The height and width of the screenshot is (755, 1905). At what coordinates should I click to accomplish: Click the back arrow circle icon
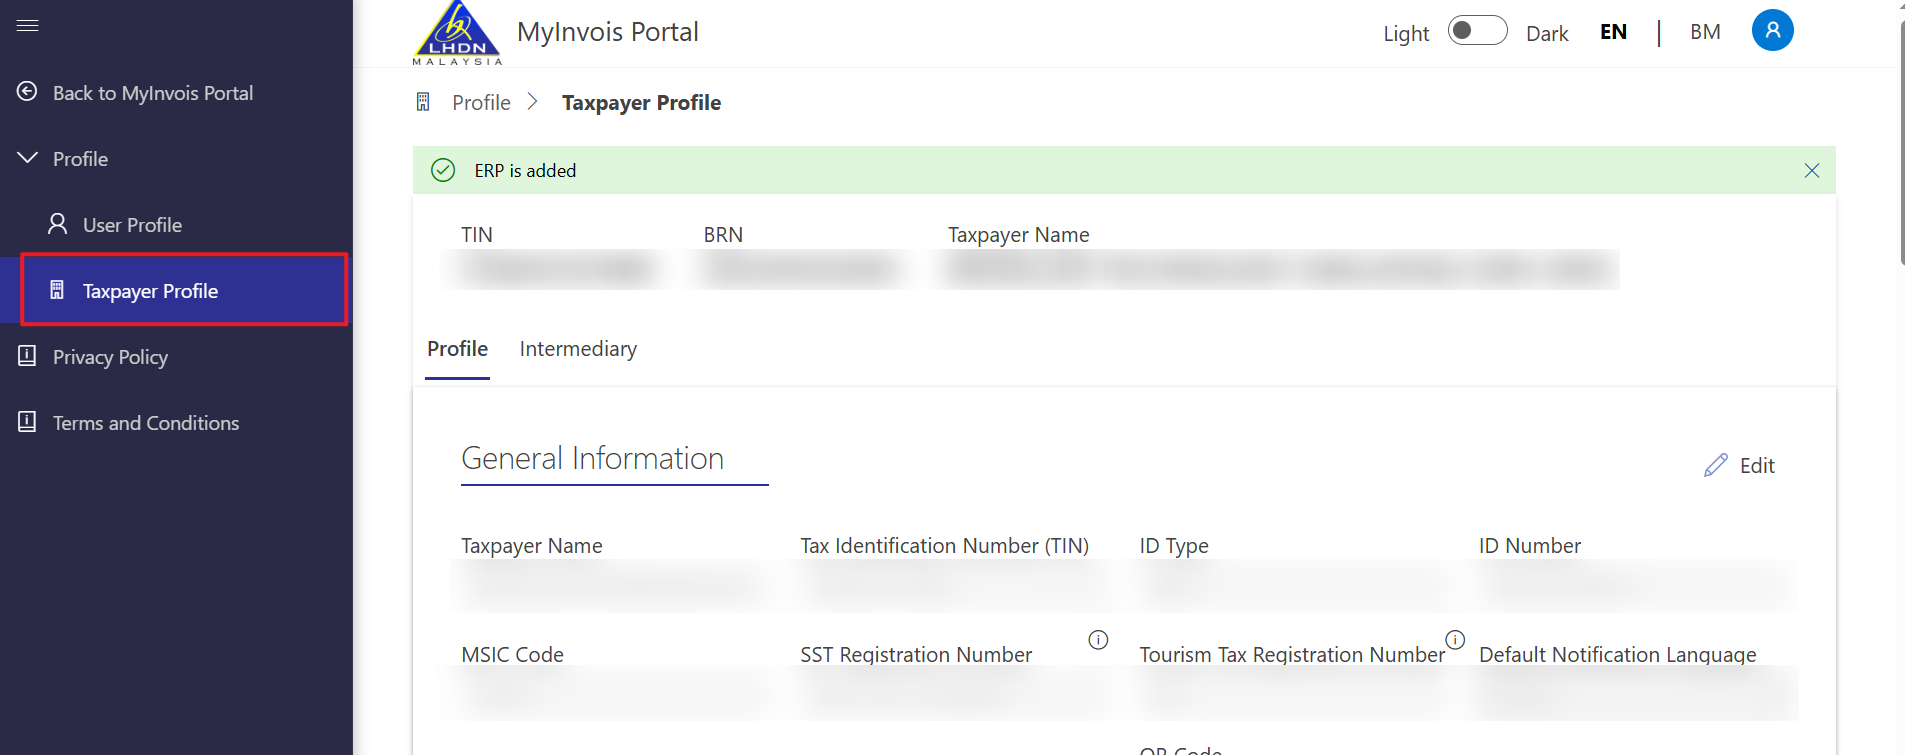pyautogui.click(x=28, y=92)
